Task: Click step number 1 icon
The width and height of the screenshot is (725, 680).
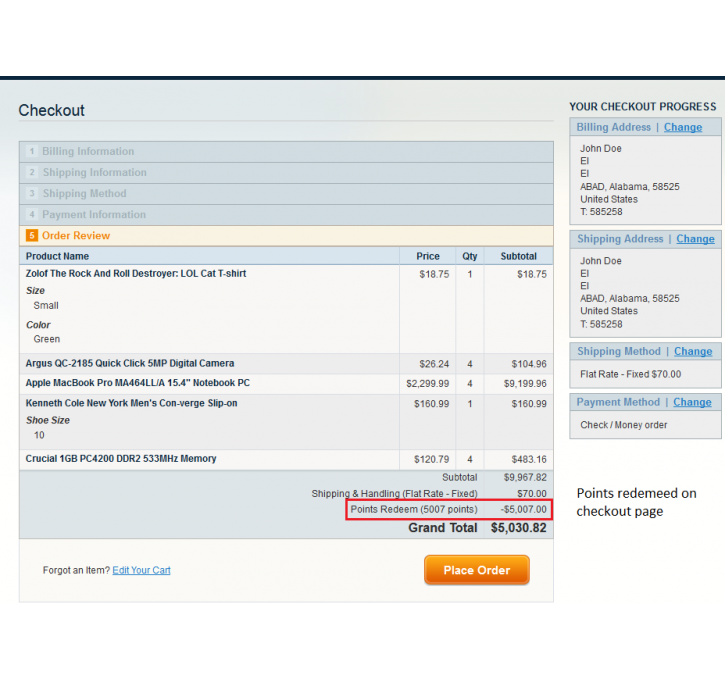Action: [31, 151]
